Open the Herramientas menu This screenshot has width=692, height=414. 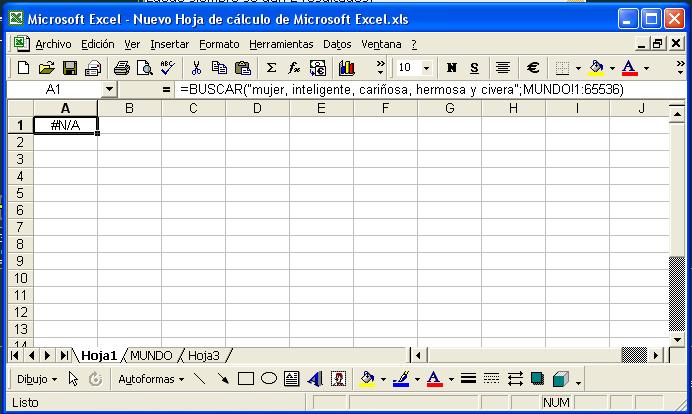pos(281,44)
